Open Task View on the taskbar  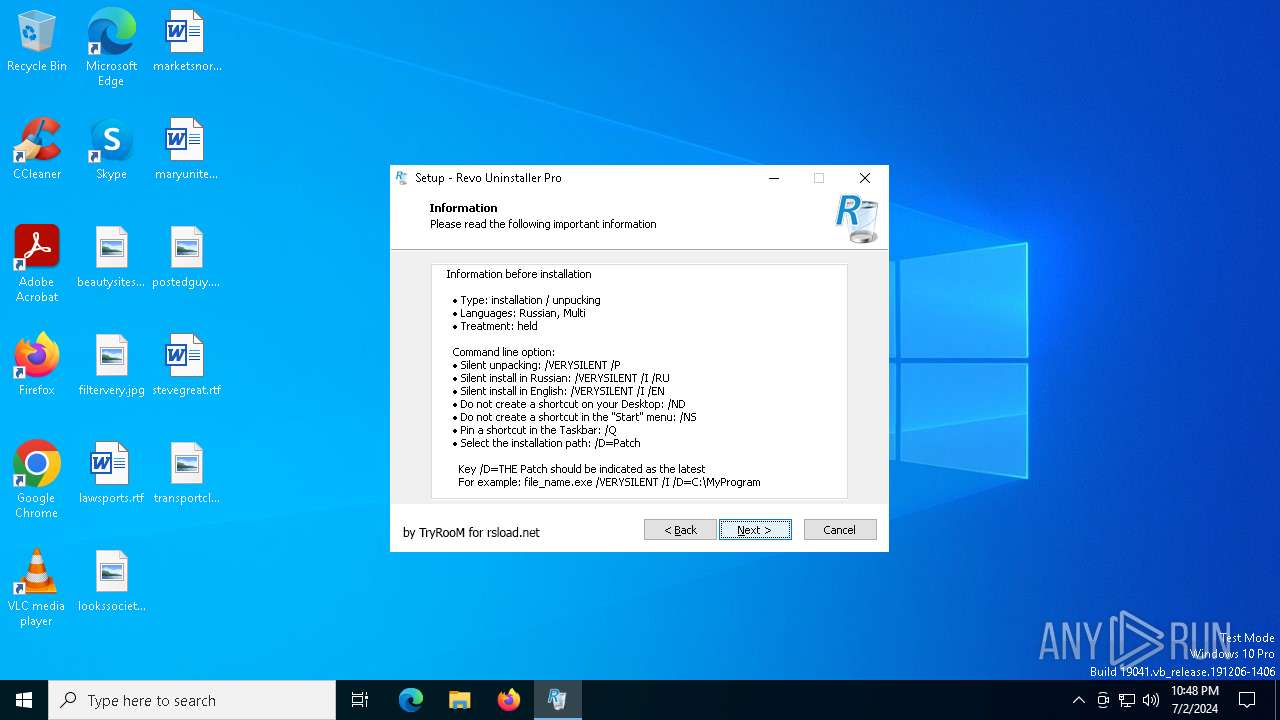point(360,700)
